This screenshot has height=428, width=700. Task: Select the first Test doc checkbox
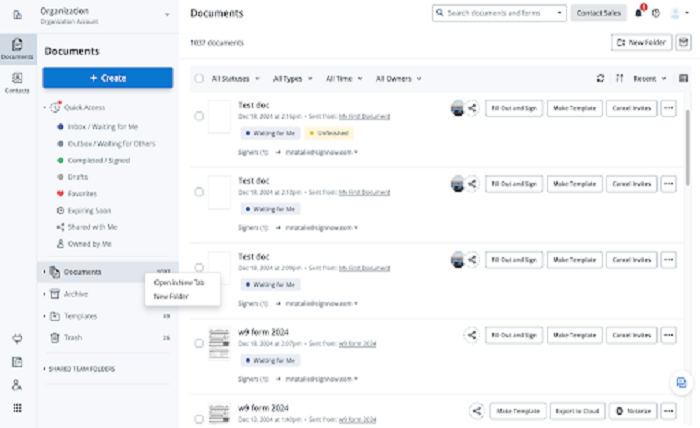[199, 116]
